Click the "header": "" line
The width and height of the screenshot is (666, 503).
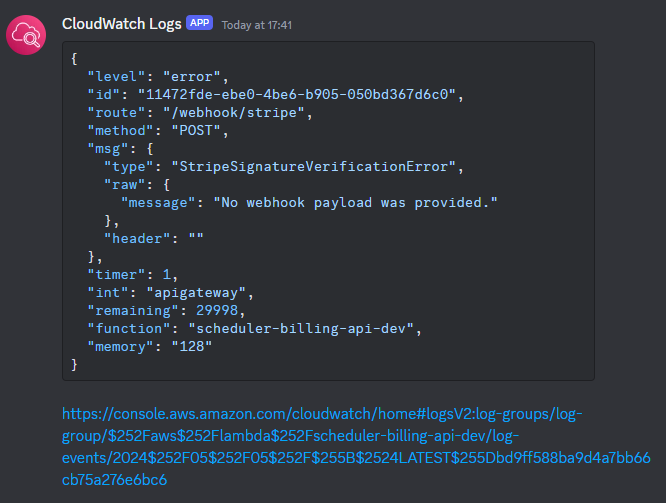(x=154, y=239)
